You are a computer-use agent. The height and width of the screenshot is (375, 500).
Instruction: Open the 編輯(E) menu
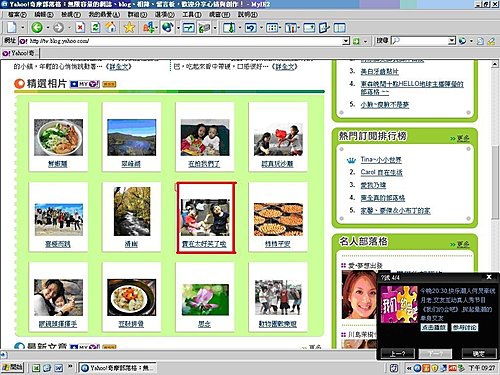pos(44,15)
